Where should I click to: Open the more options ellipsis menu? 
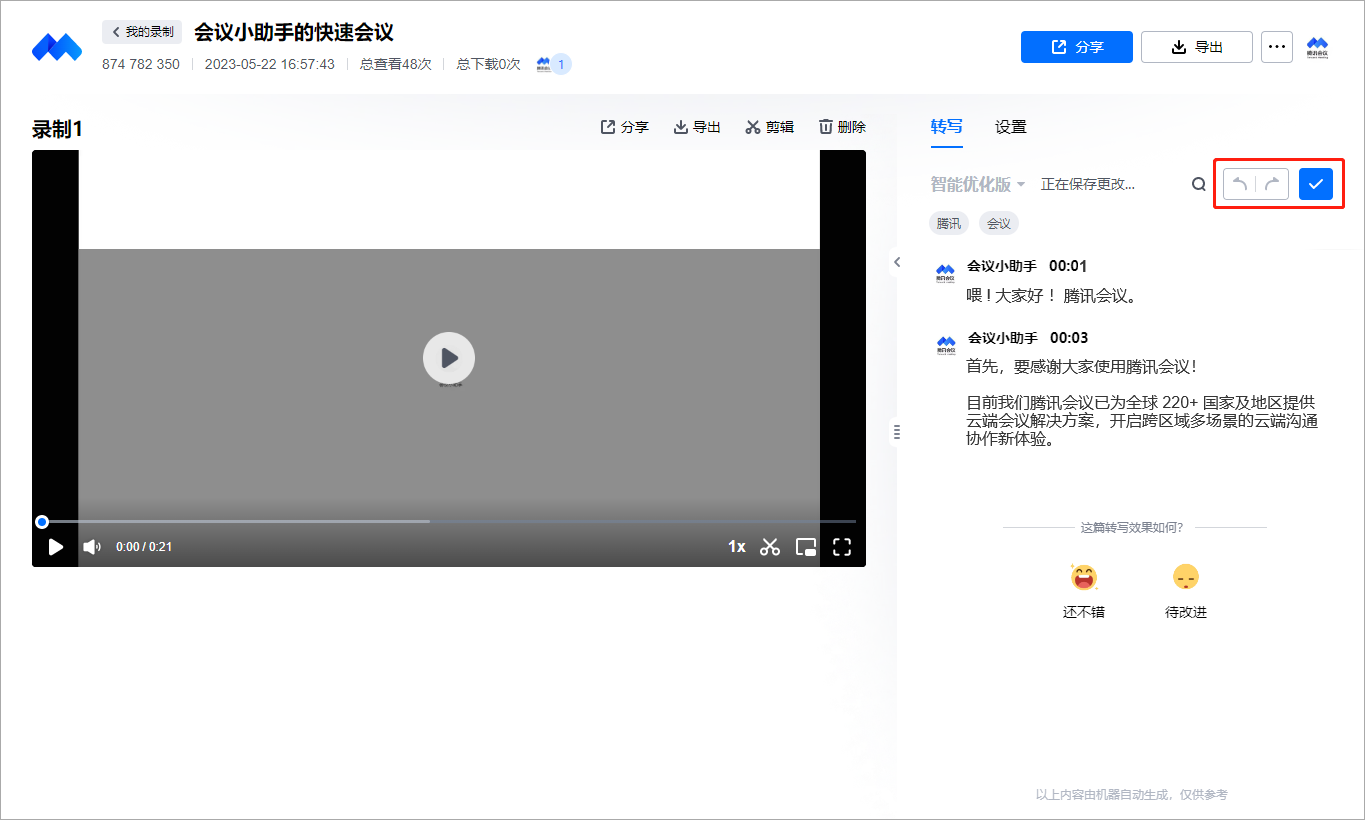click(1277, 47)
